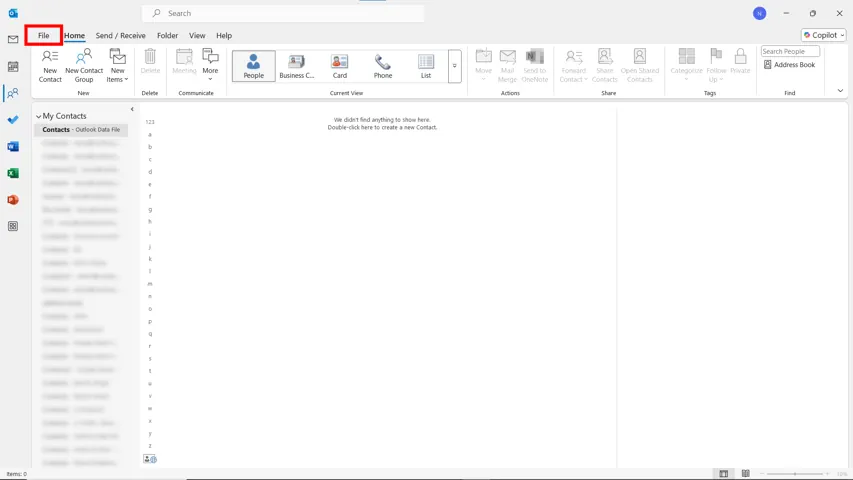Click the Outlook logo icon
This screenshot has height=480, width=853.
[13, 13]
